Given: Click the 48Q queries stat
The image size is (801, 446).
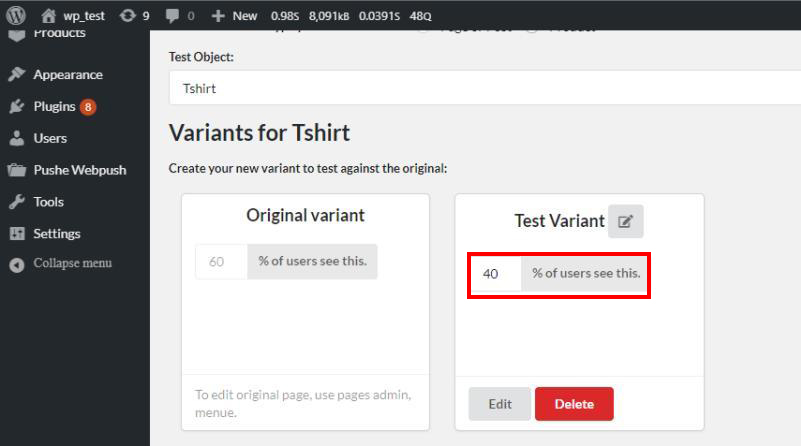Looking at the screenshot, I should (x=420, y=16).
